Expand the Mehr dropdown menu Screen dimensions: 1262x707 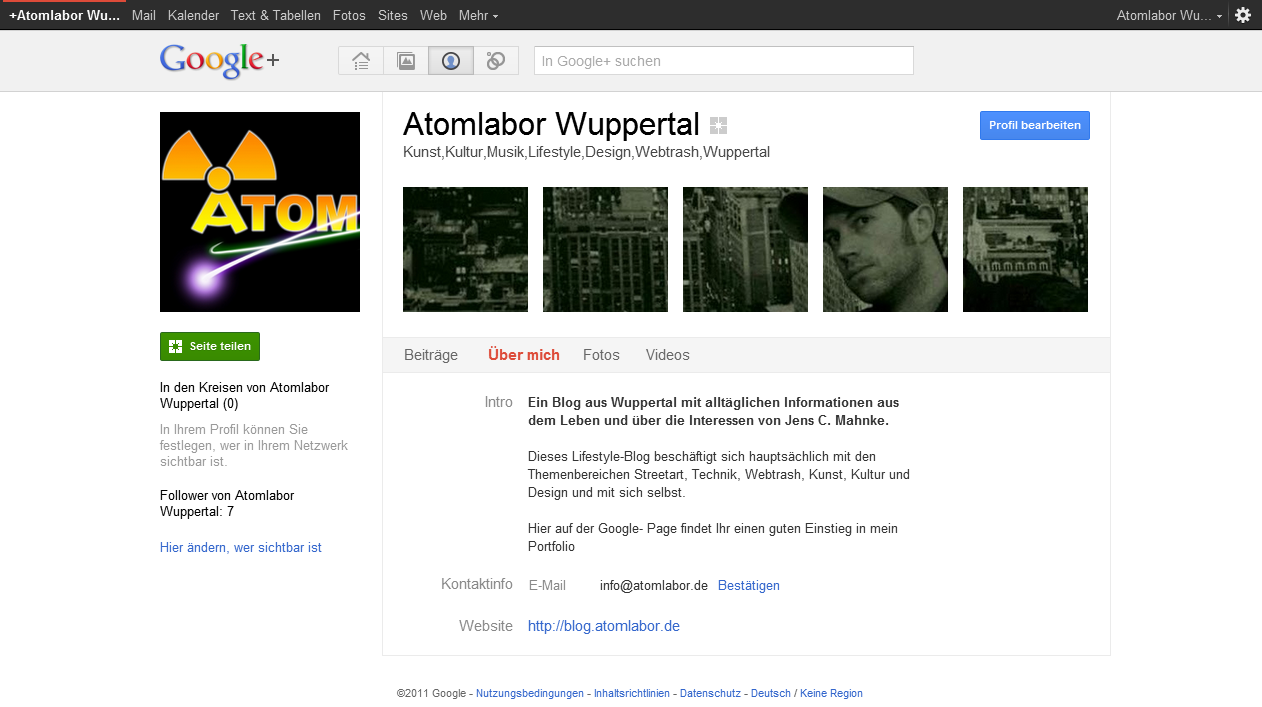(478, 15)
